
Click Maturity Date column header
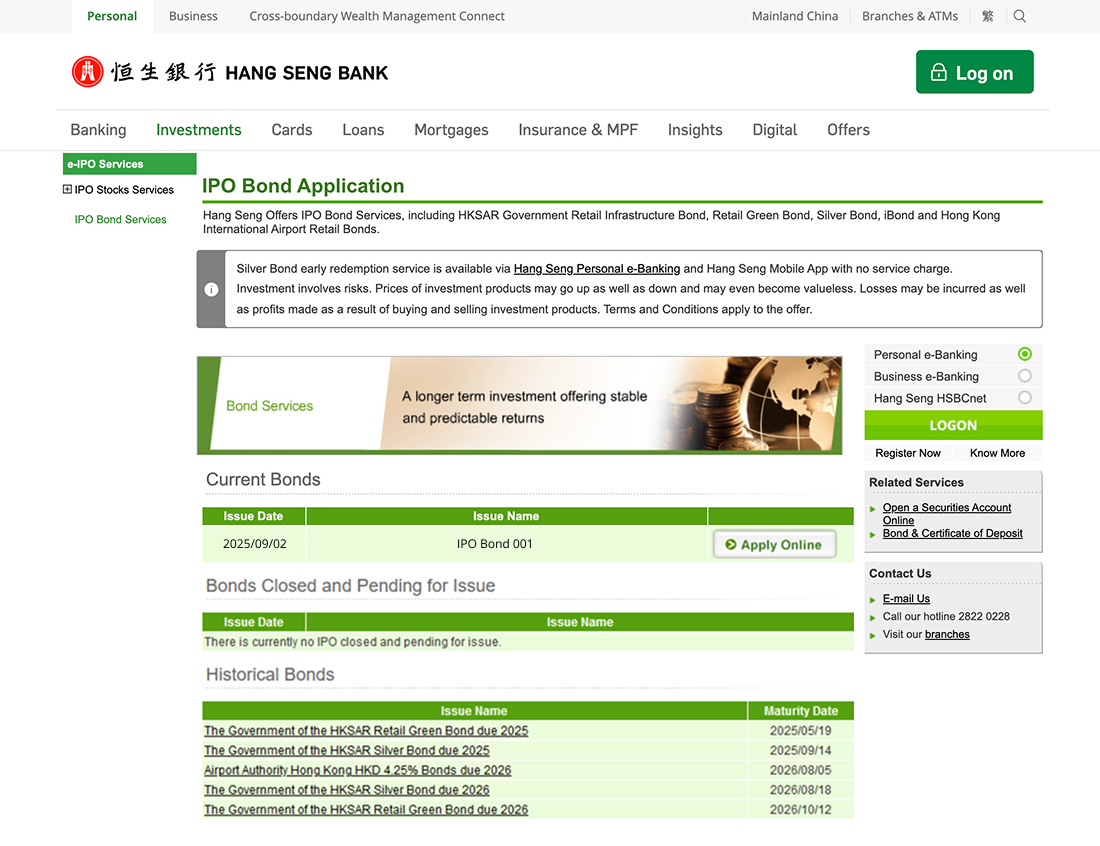tap(800, 711)
